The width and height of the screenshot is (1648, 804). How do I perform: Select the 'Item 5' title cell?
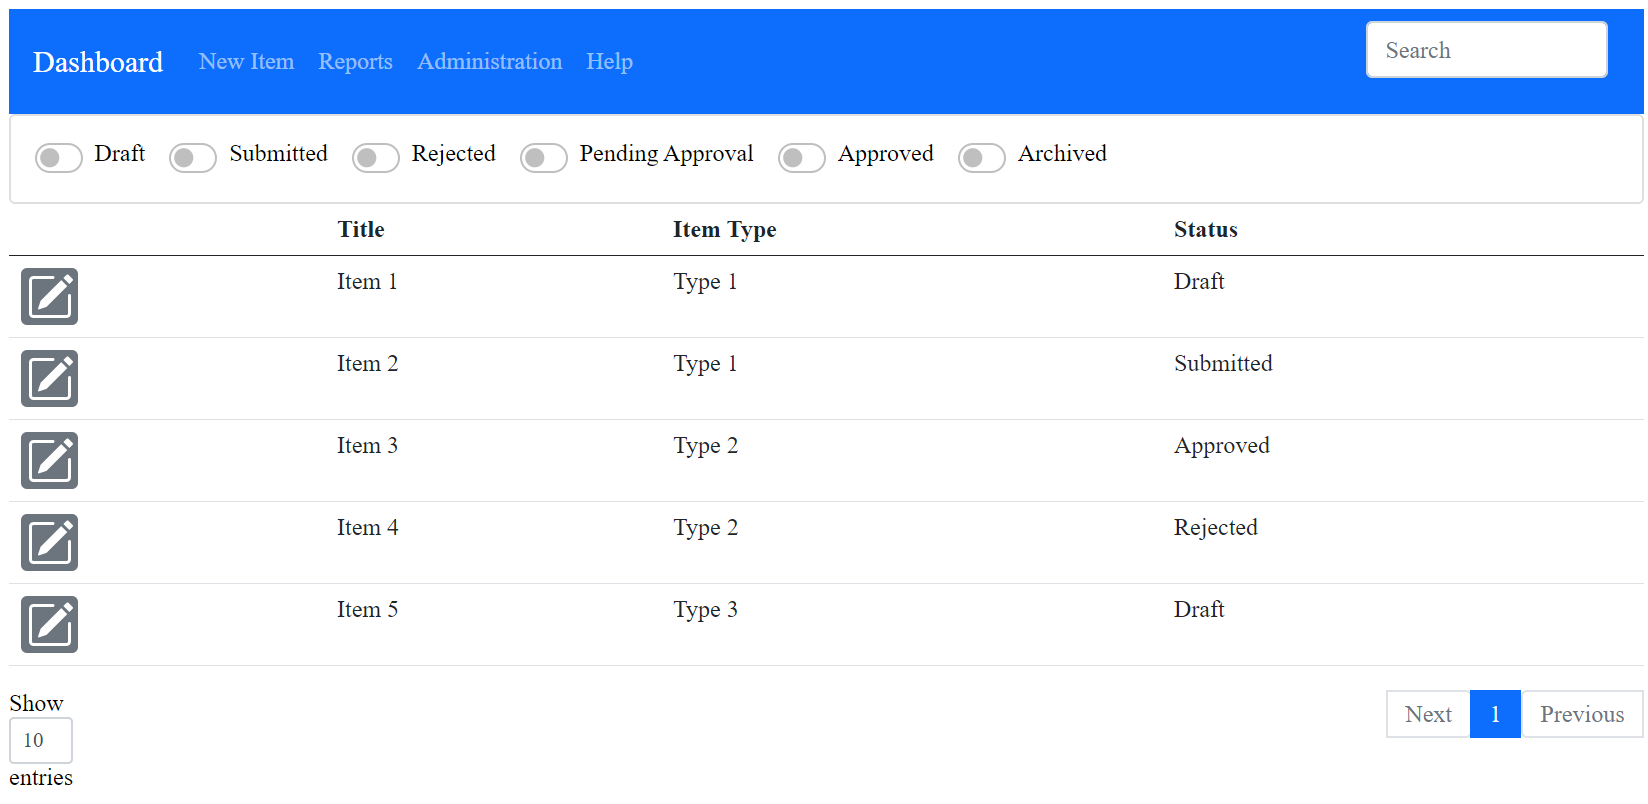[x=367, y=609]
